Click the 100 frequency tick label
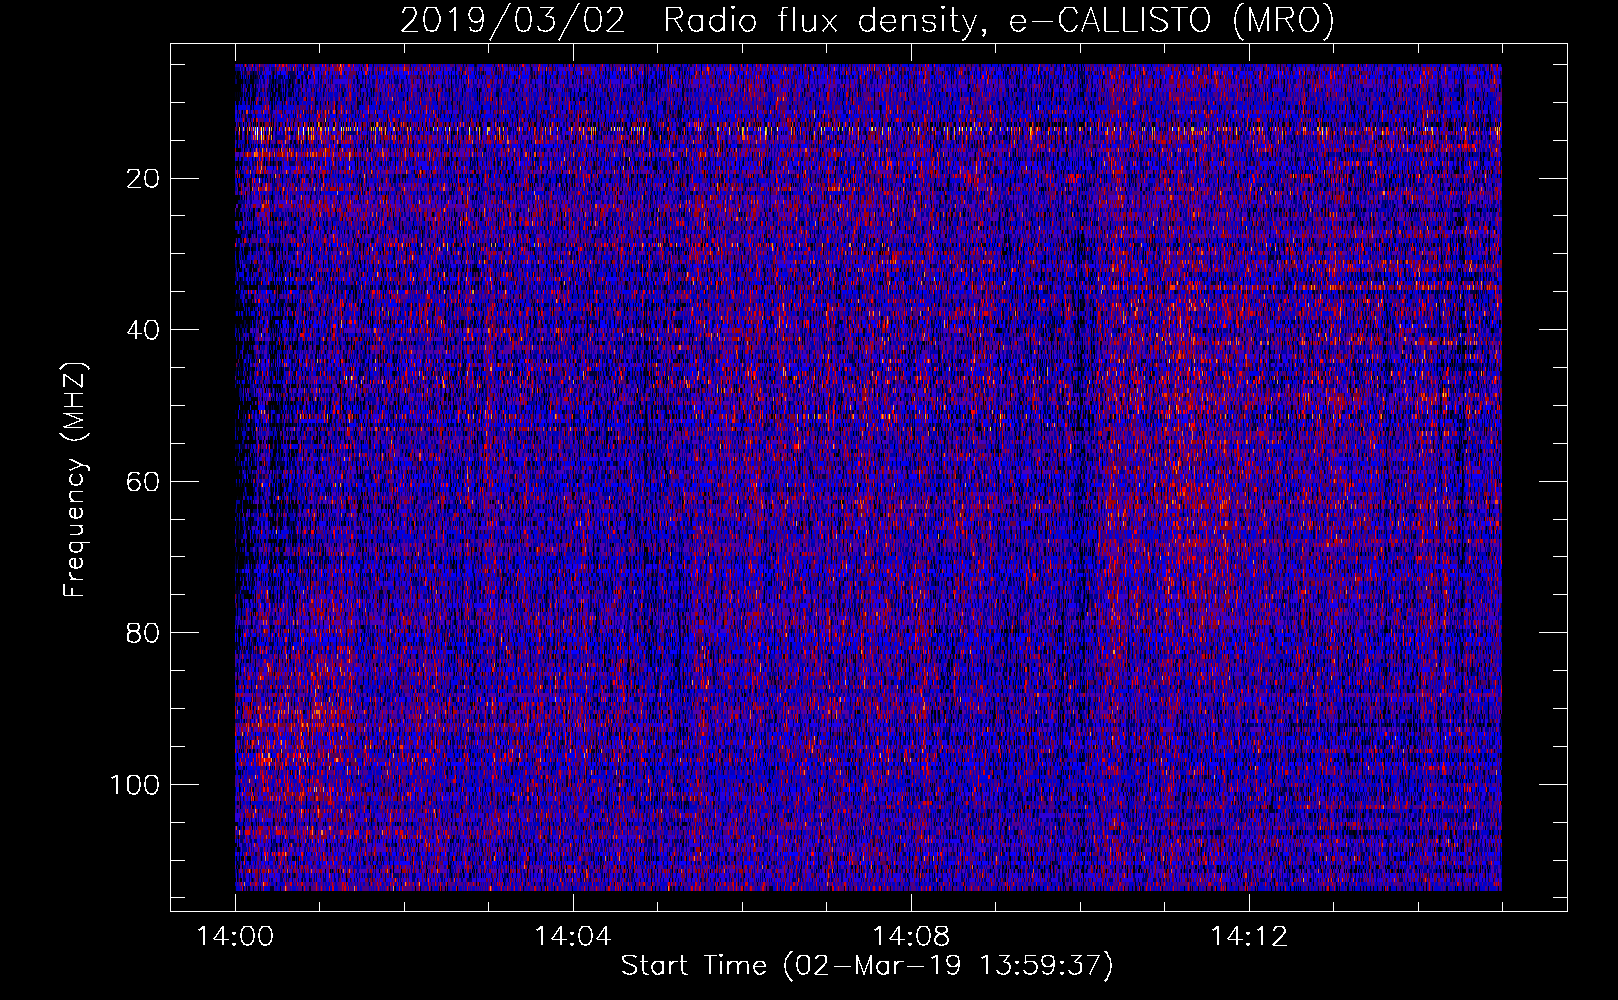This screenshot has width=1618, height=1000. [135, 785]
